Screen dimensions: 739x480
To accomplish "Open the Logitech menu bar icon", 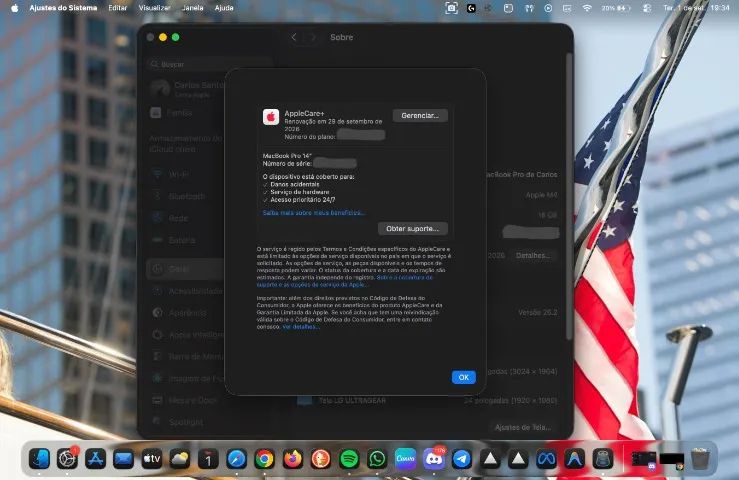I will (471, 8).
